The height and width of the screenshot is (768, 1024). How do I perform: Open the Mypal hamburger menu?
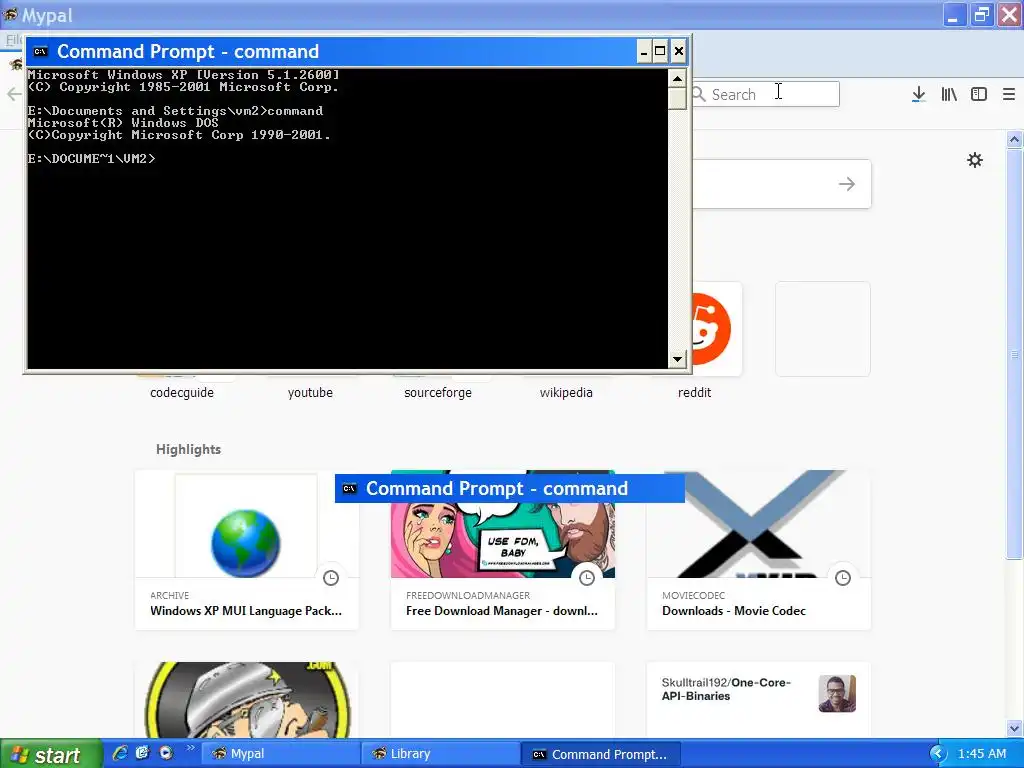coord(1009,95)
